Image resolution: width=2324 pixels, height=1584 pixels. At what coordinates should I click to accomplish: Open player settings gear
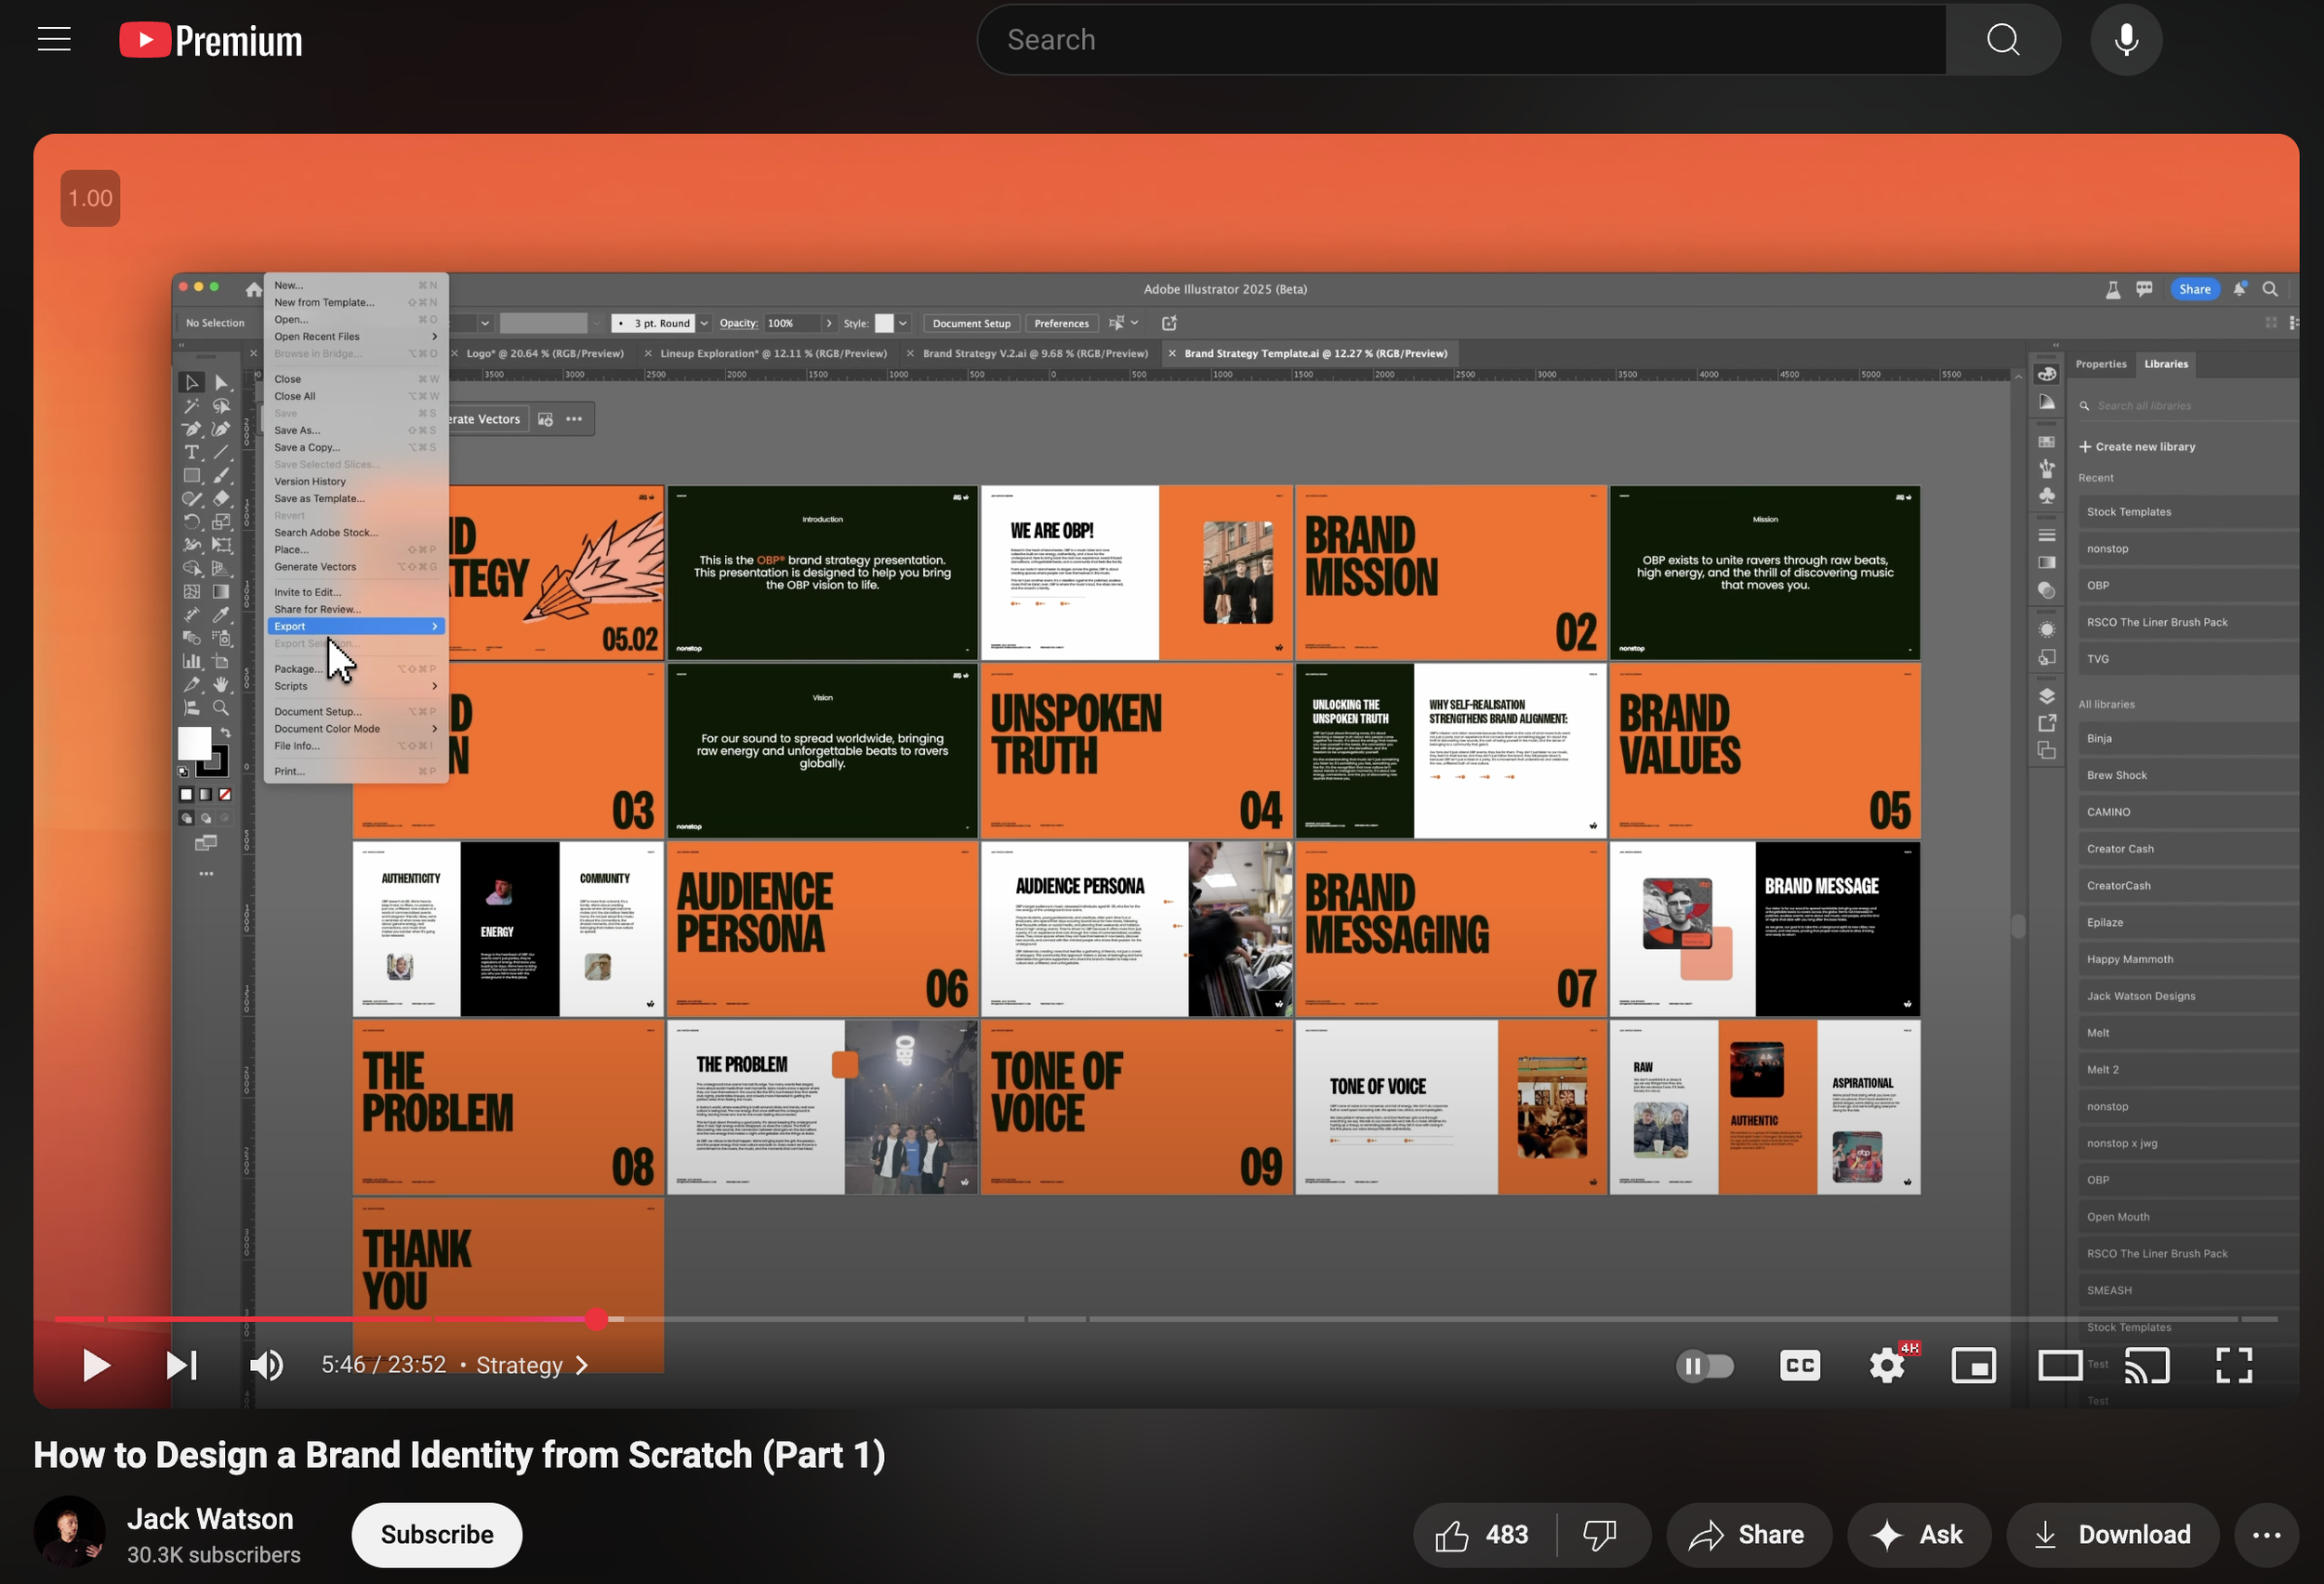pyautogui.click(x=1887, y=1365)
